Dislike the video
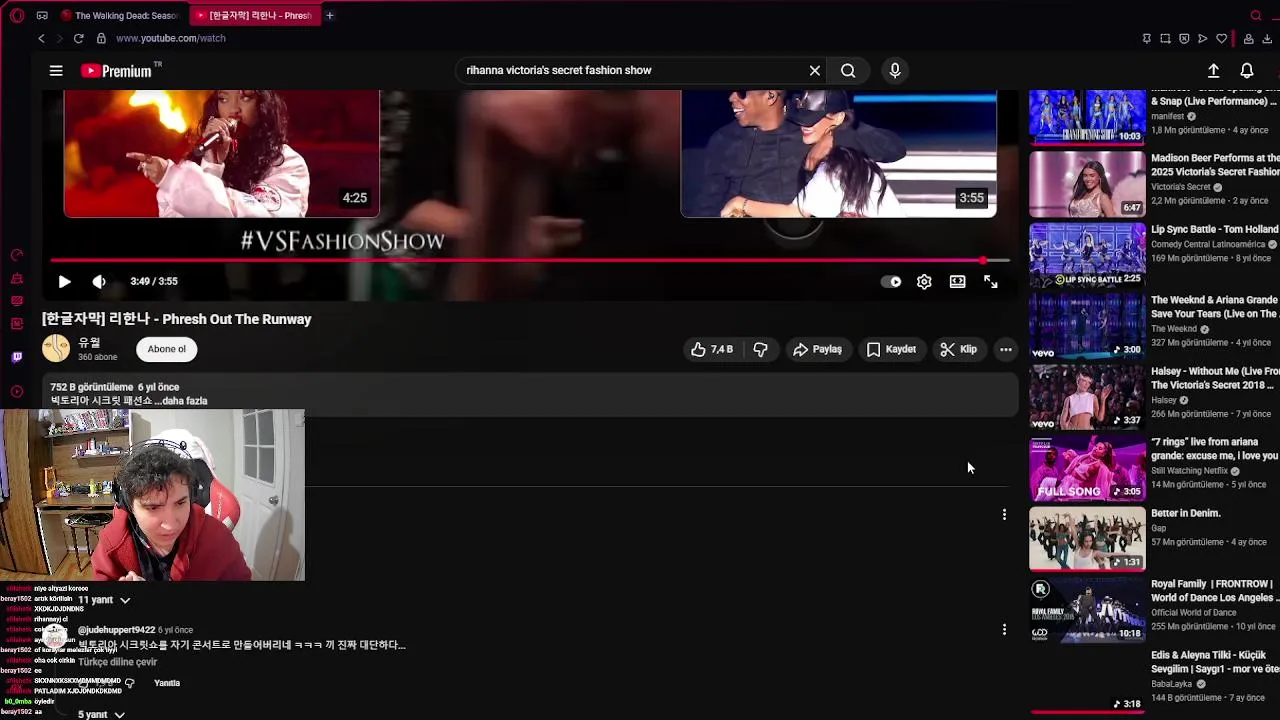 click(761, 349)
